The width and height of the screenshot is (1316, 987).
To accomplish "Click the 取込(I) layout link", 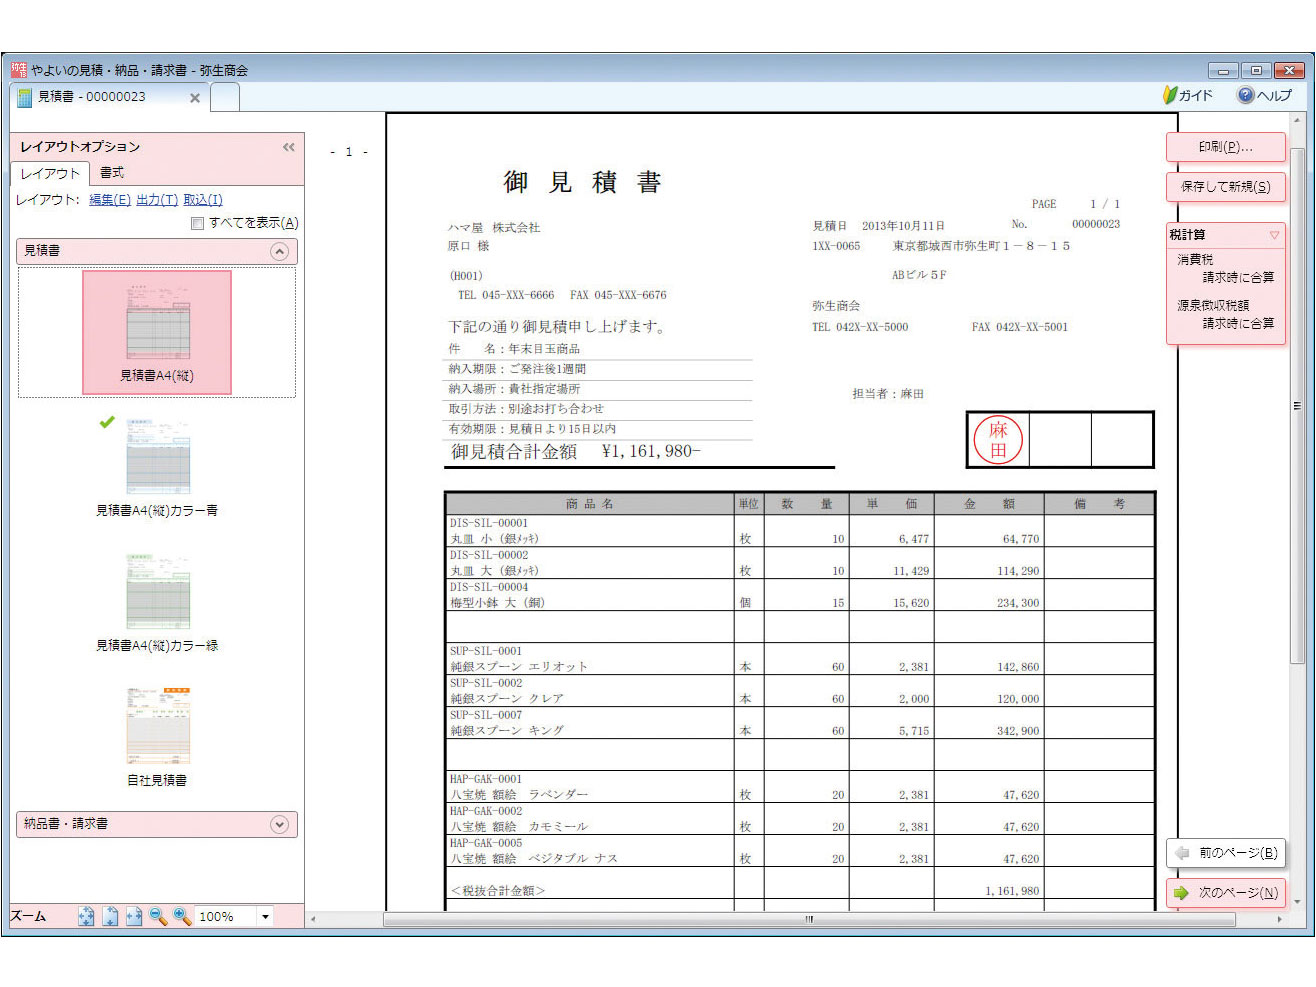I will click(203, 200).
